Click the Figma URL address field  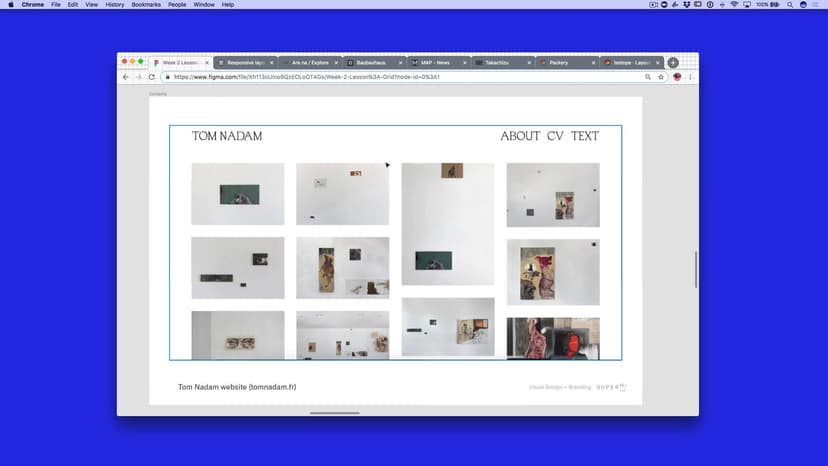click(x=400, y=77)
